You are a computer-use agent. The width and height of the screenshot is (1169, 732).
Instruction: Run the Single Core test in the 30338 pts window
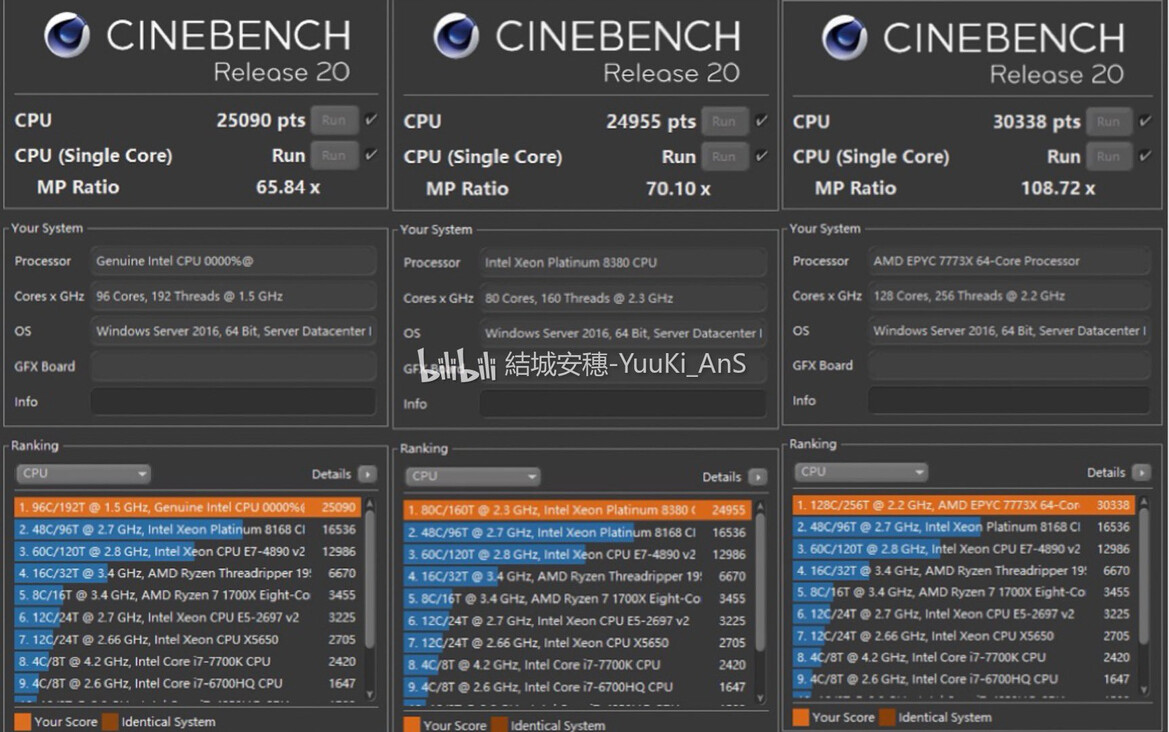(x=1109, y=157)
